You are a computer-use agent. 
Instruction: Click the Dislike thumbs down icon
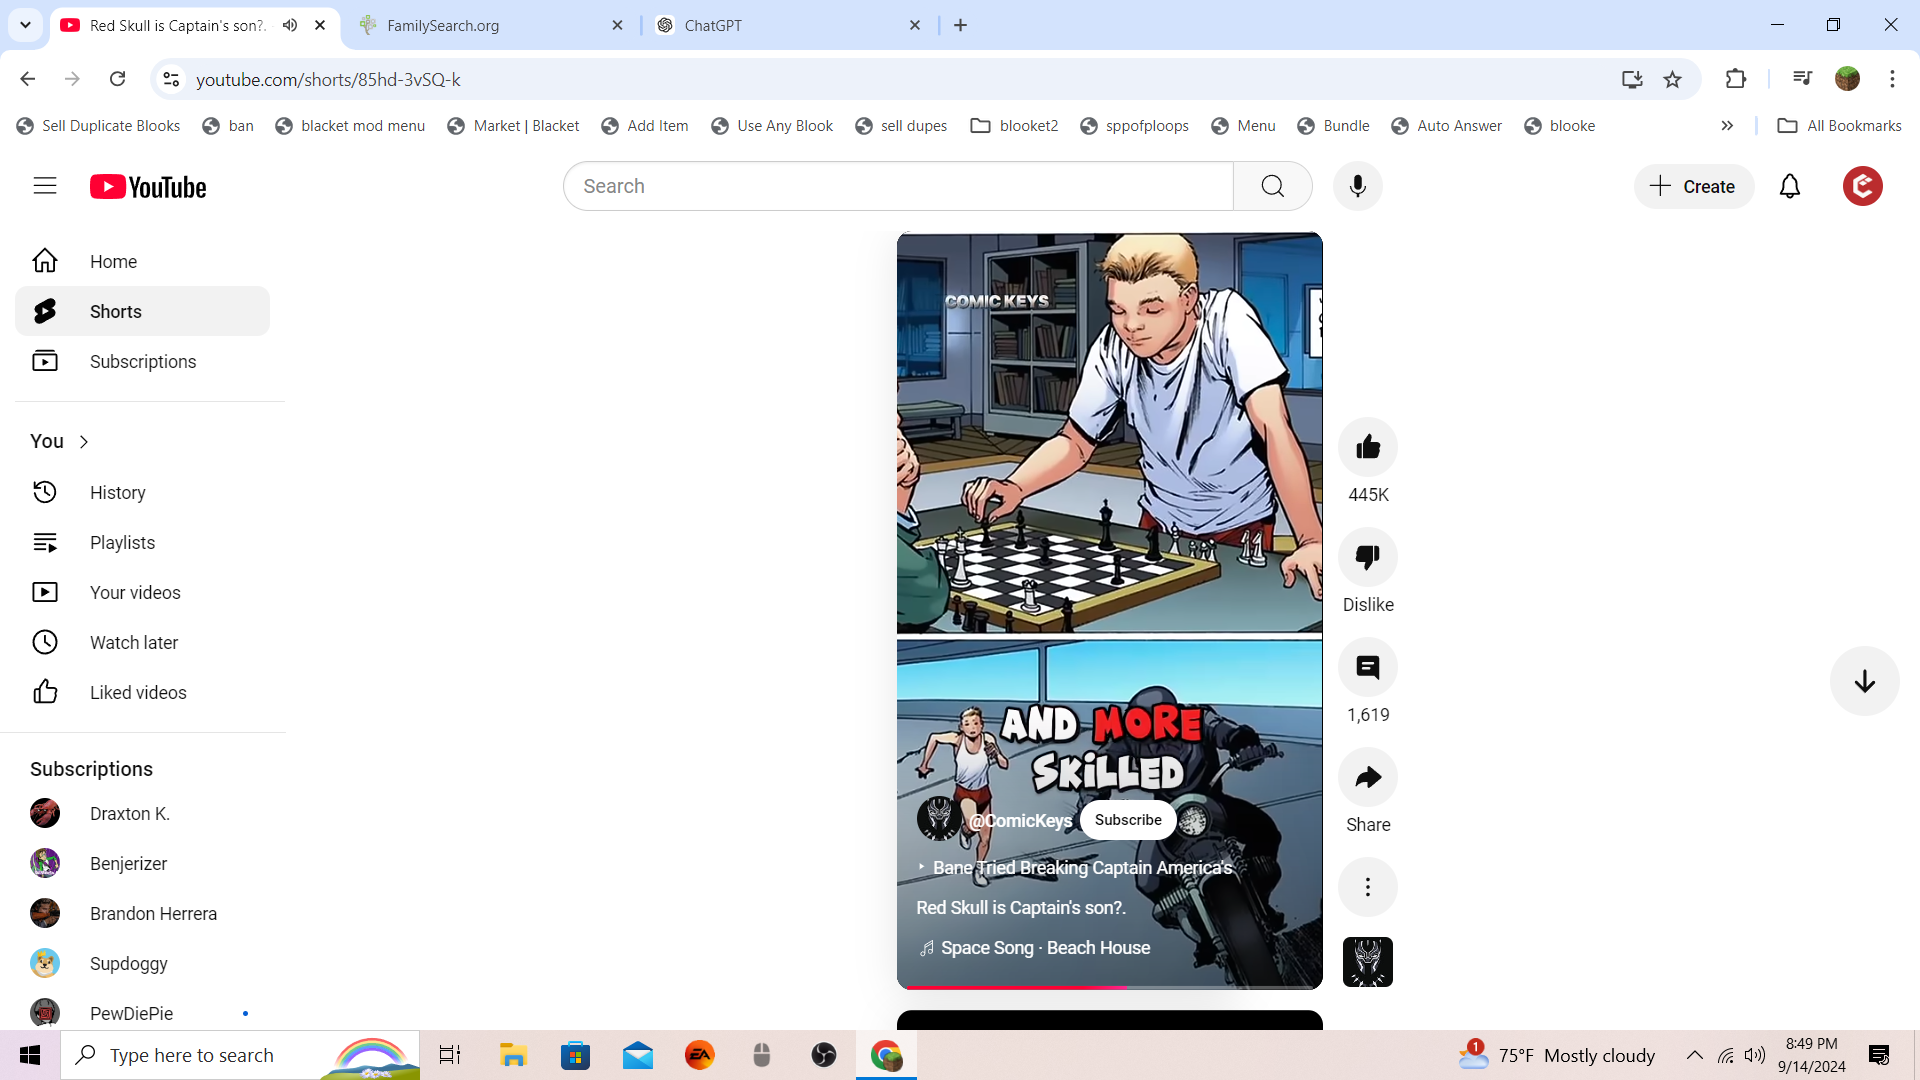coord(1367,557)
